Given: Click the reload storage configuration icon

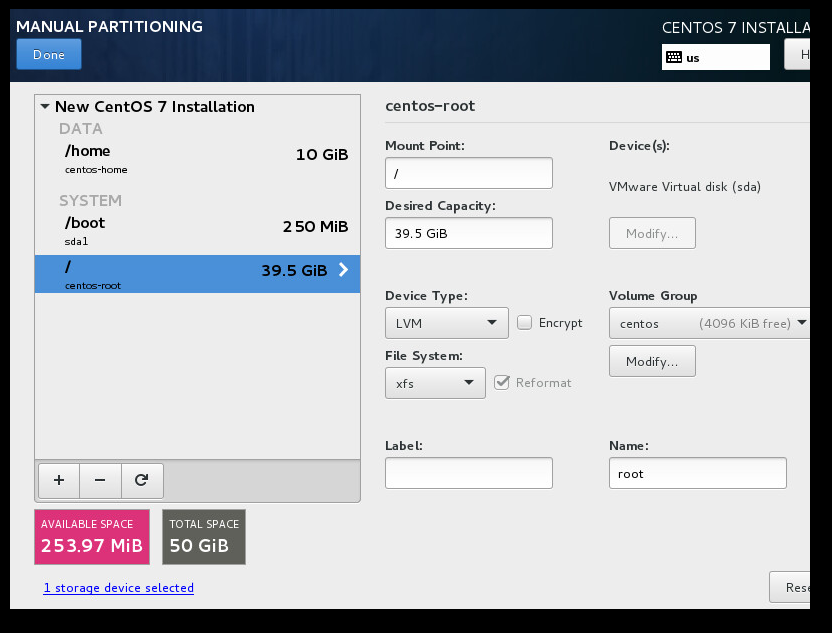Looking at the screenshot, I should pos(142,481).
